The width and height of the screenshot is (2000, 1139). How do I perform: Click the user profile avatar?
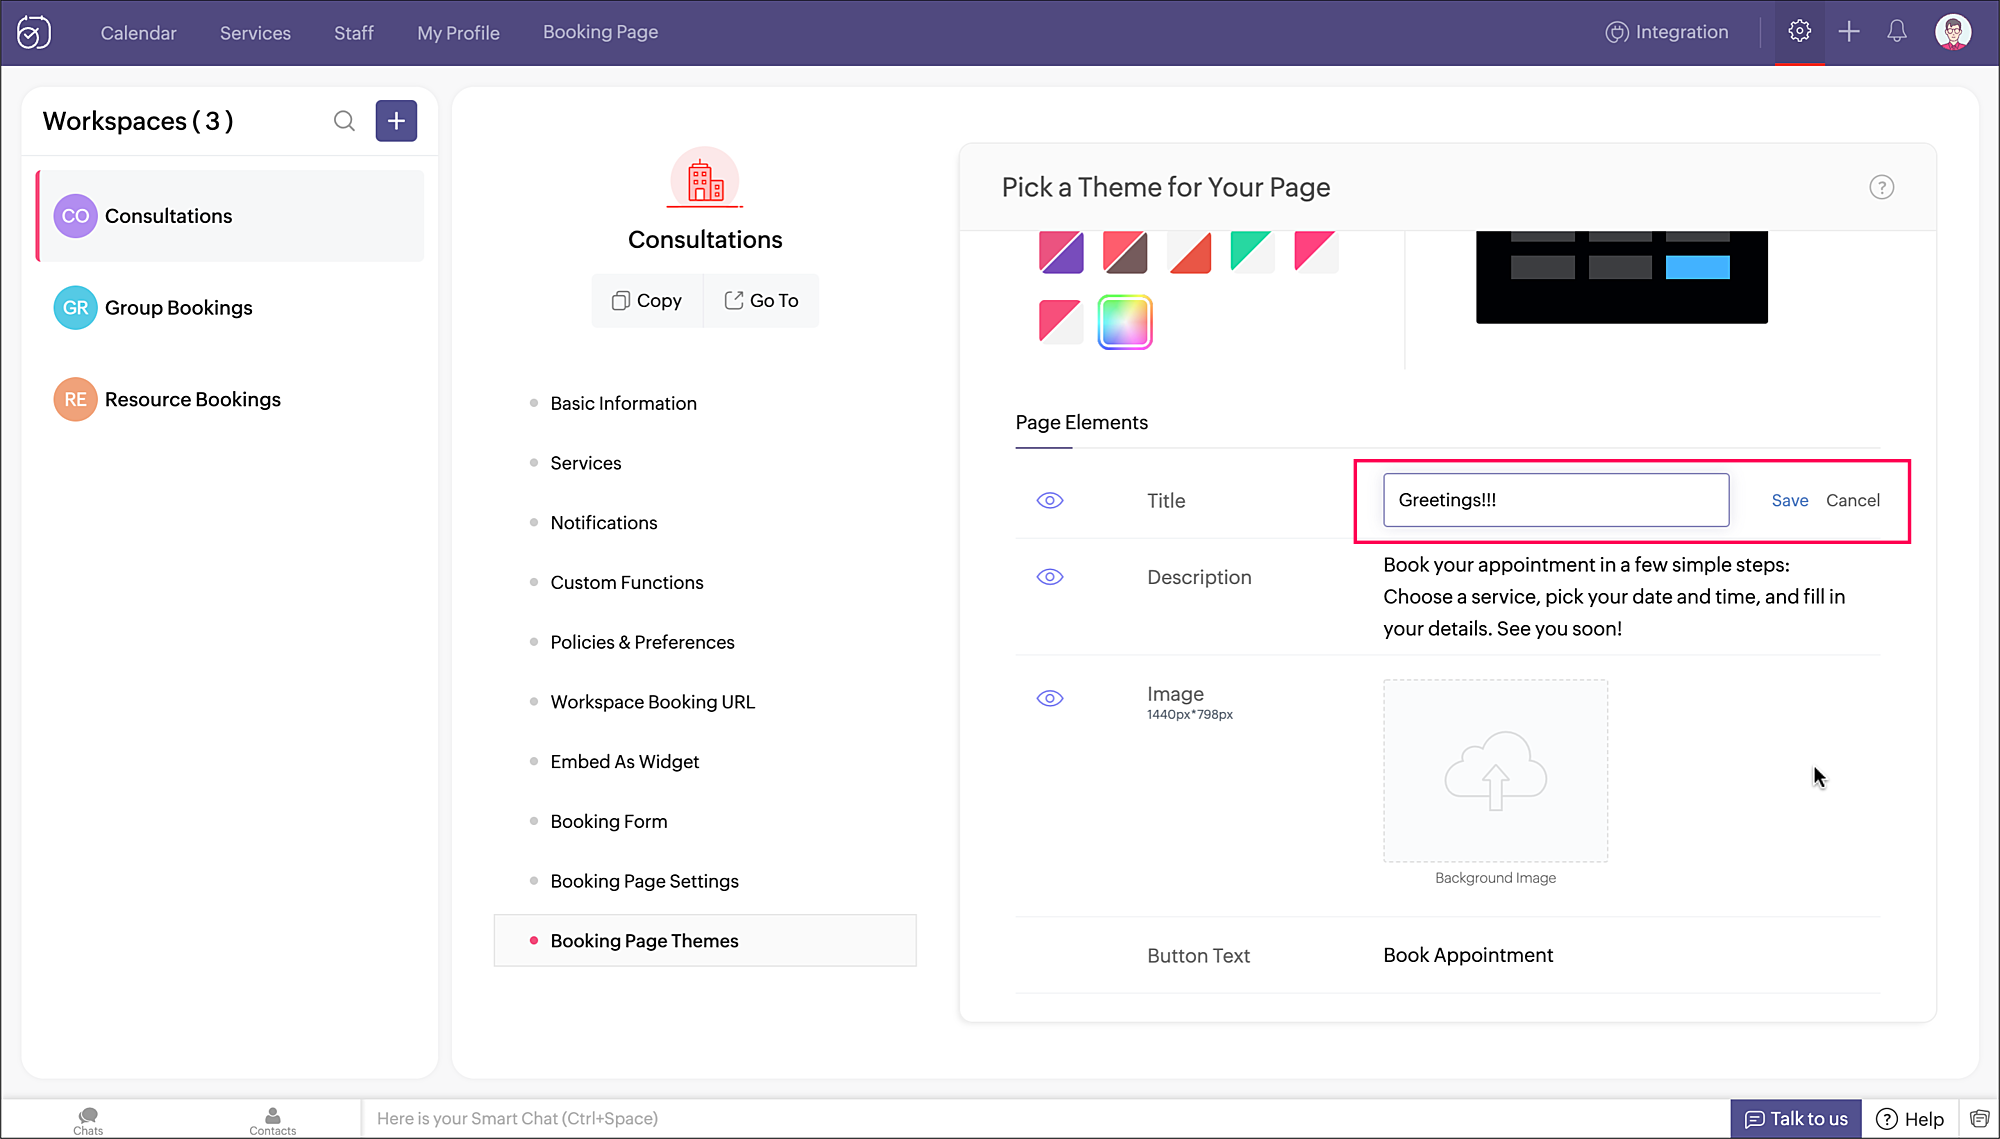point(1953,32)
